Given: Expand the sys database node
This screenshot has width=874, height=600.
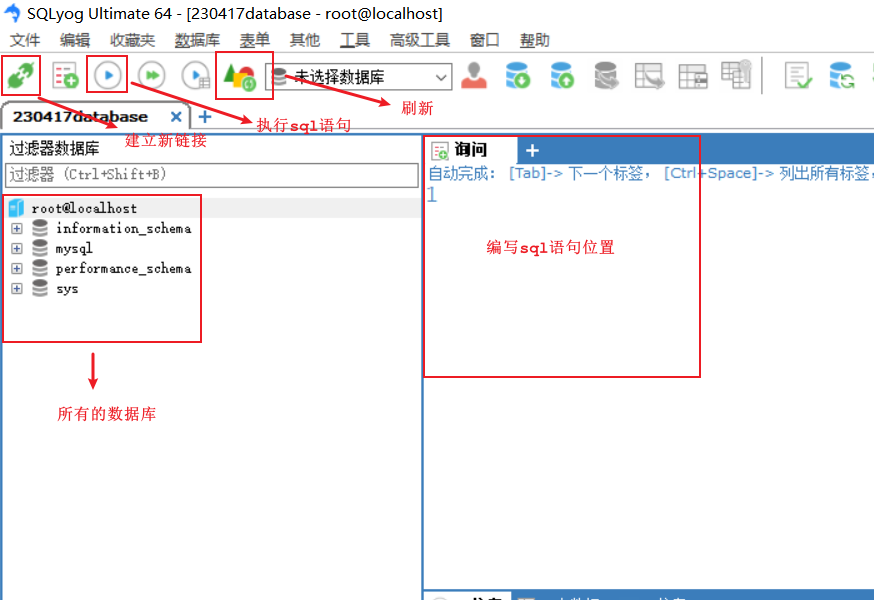Looking at the screenshot, I should pos(17,289).
